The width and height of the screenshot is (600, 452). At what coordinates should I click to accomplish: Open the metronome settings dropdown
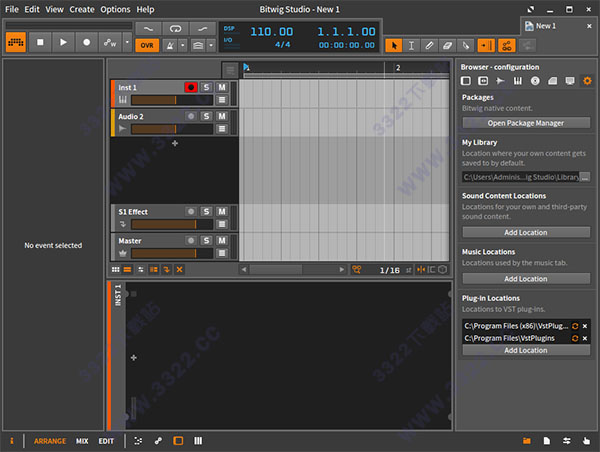tap(183, 46)
